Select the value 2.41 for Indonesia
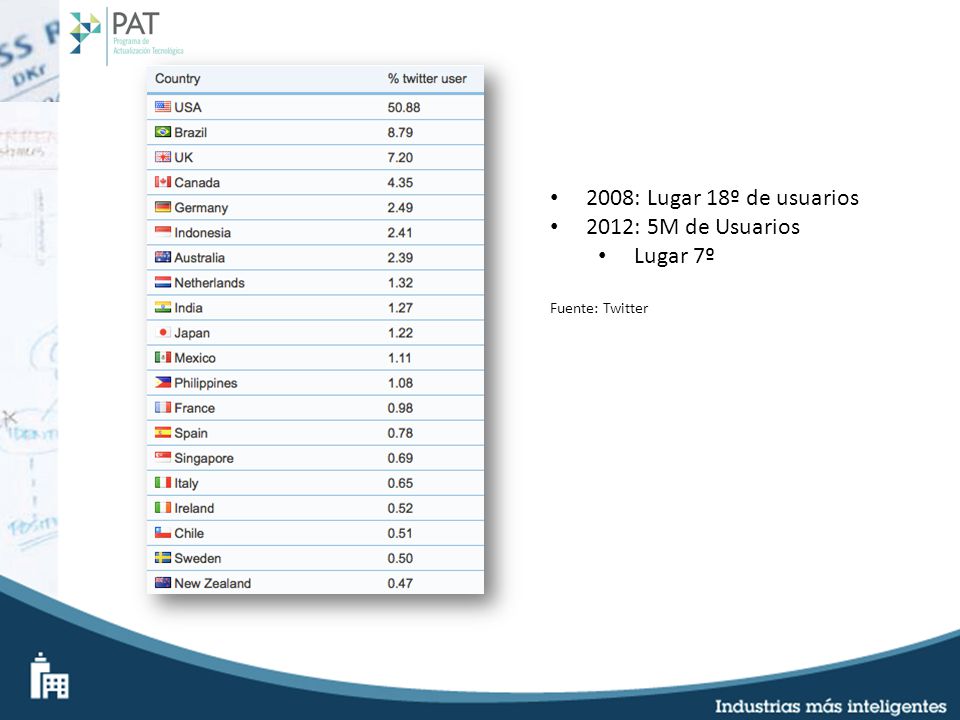The height and width of the screenshot is (720, 960). point(400,233)
